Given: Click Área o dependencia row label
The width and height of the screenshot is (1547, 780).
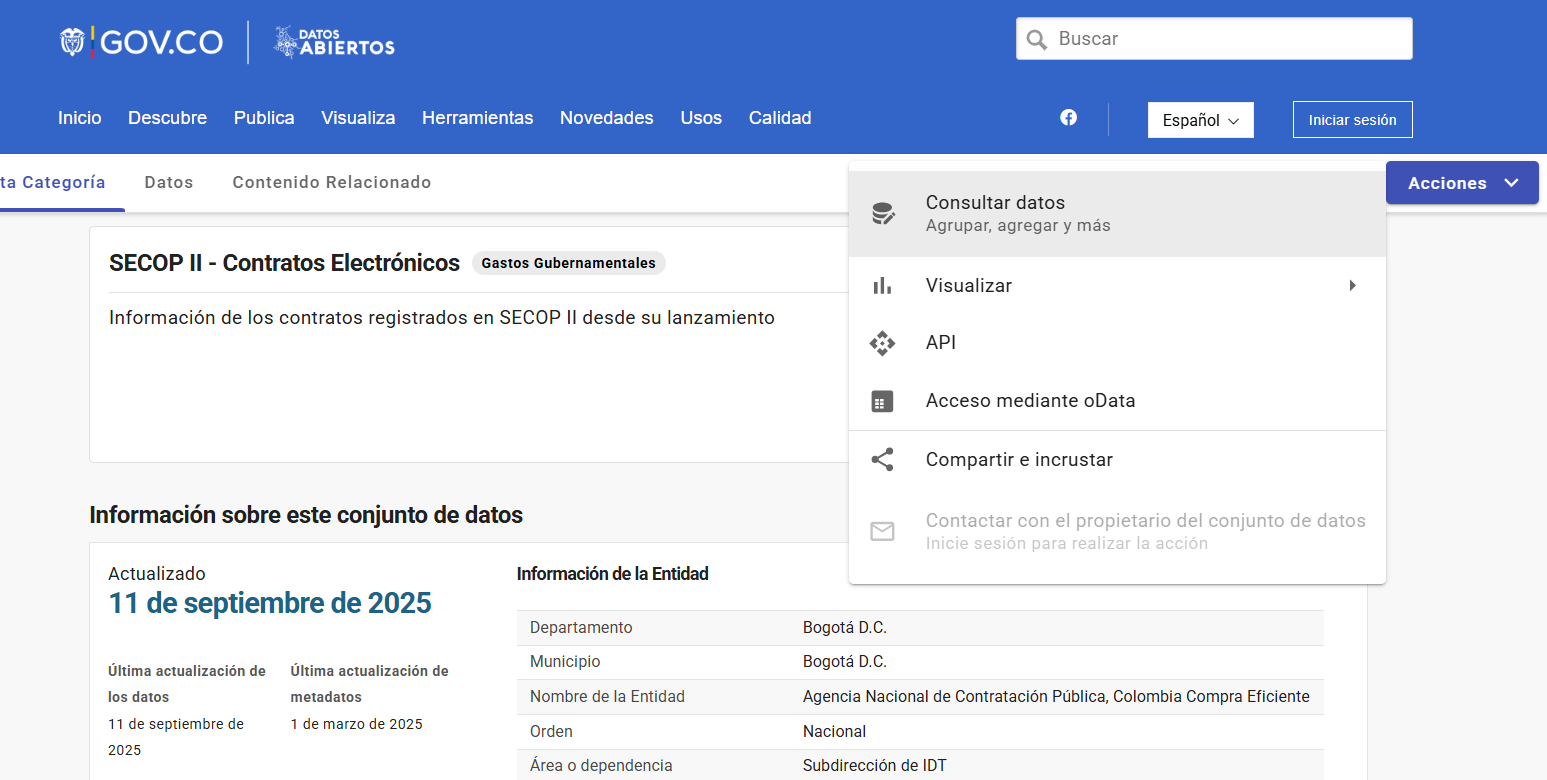Looking at the screenshot, I should [x=601, y=766].
